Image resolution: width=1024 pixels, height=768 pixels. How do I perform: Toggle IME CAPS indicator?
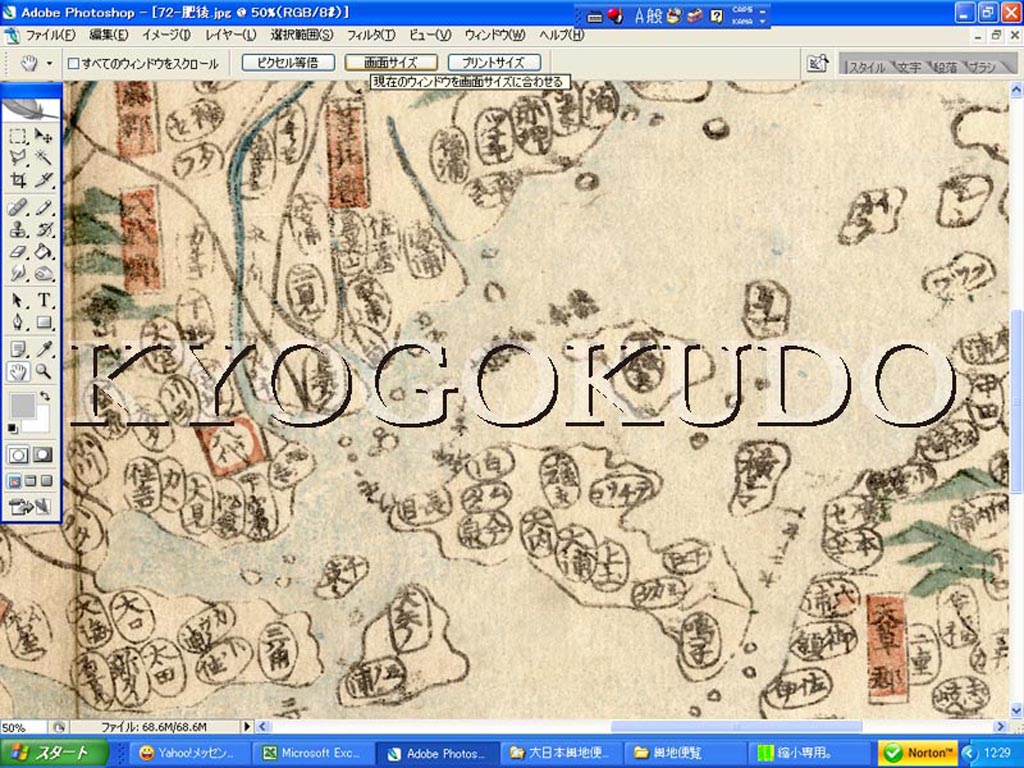tap(742, 10)
